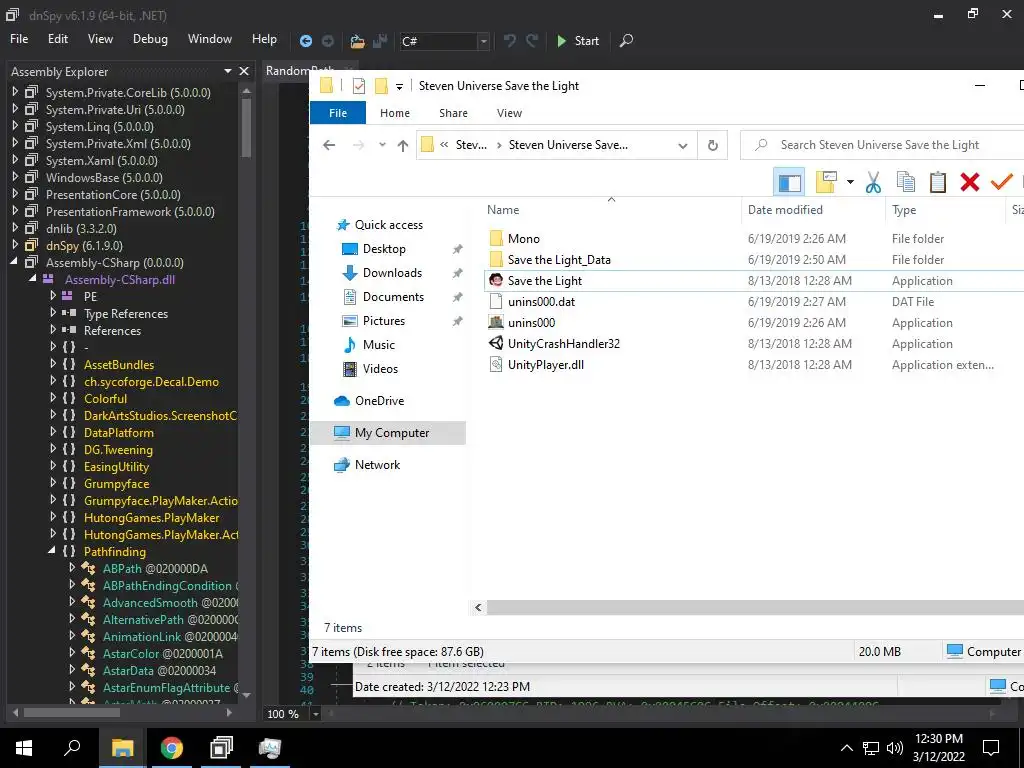Click Properties checkmark icon in Explorer title bar
This screenshot has width=1024, height=768.
point(359,86)
